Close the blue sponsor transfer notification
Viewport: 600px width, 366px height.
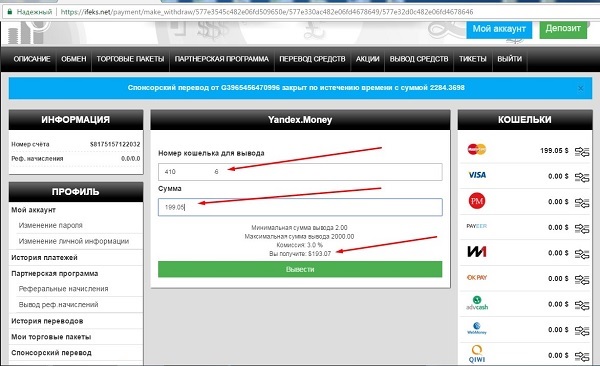tap(580, 88)
